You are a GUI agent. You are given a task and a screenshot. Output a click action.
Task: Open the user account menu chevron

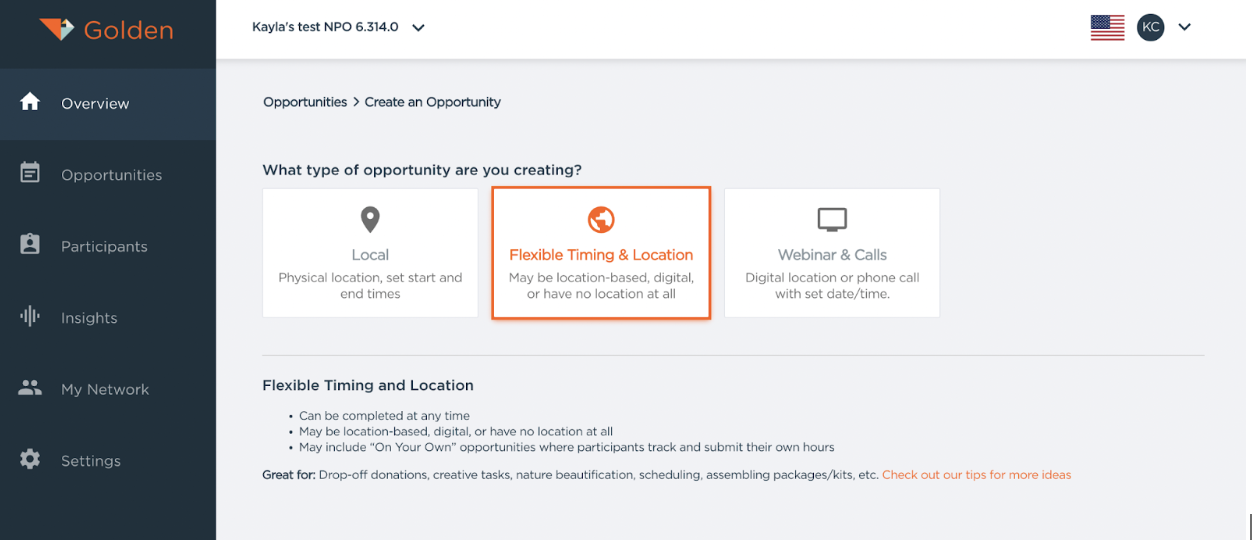click(x=1185, y=27)
